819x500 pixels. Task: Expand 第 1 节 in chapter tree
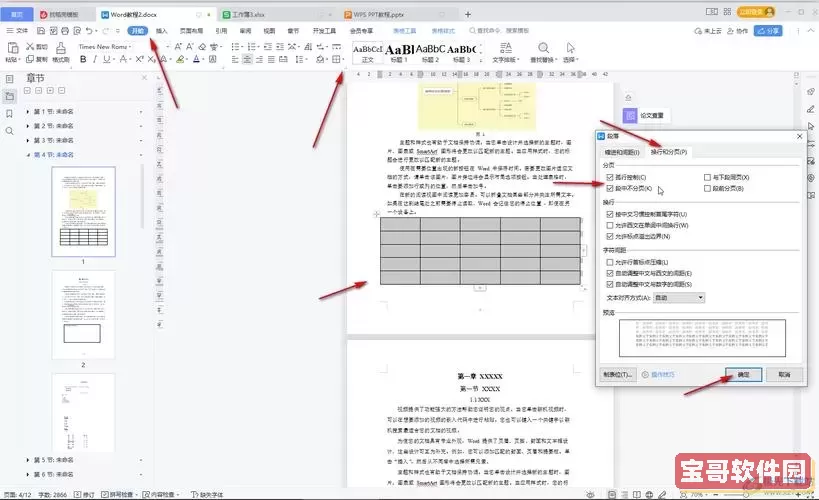(27, 112)
